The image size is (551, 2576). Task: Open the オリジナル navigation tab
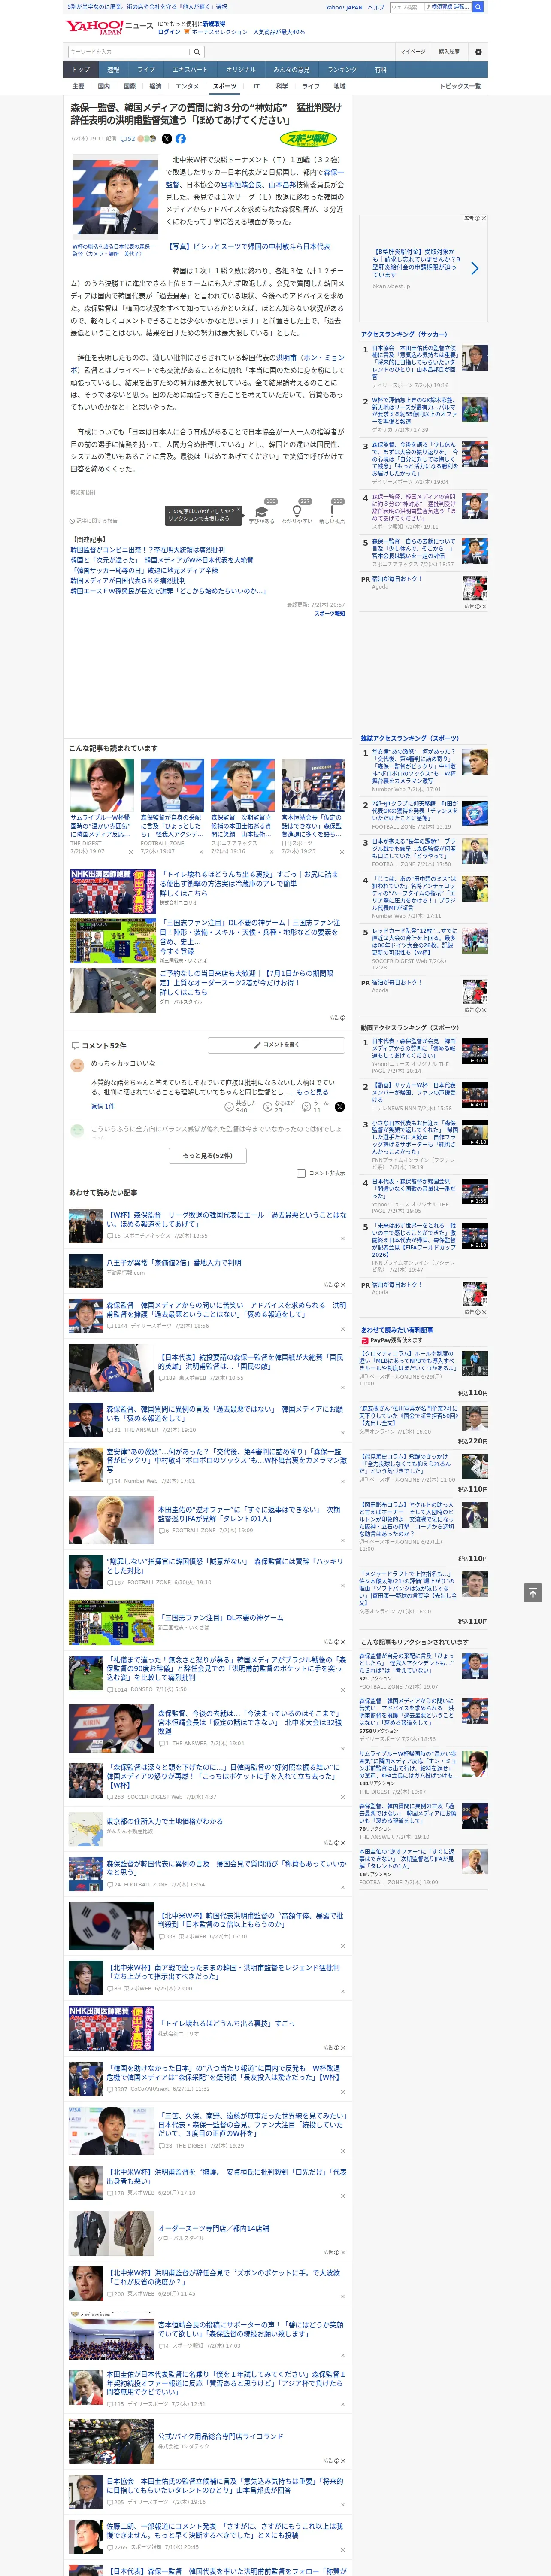241,70
